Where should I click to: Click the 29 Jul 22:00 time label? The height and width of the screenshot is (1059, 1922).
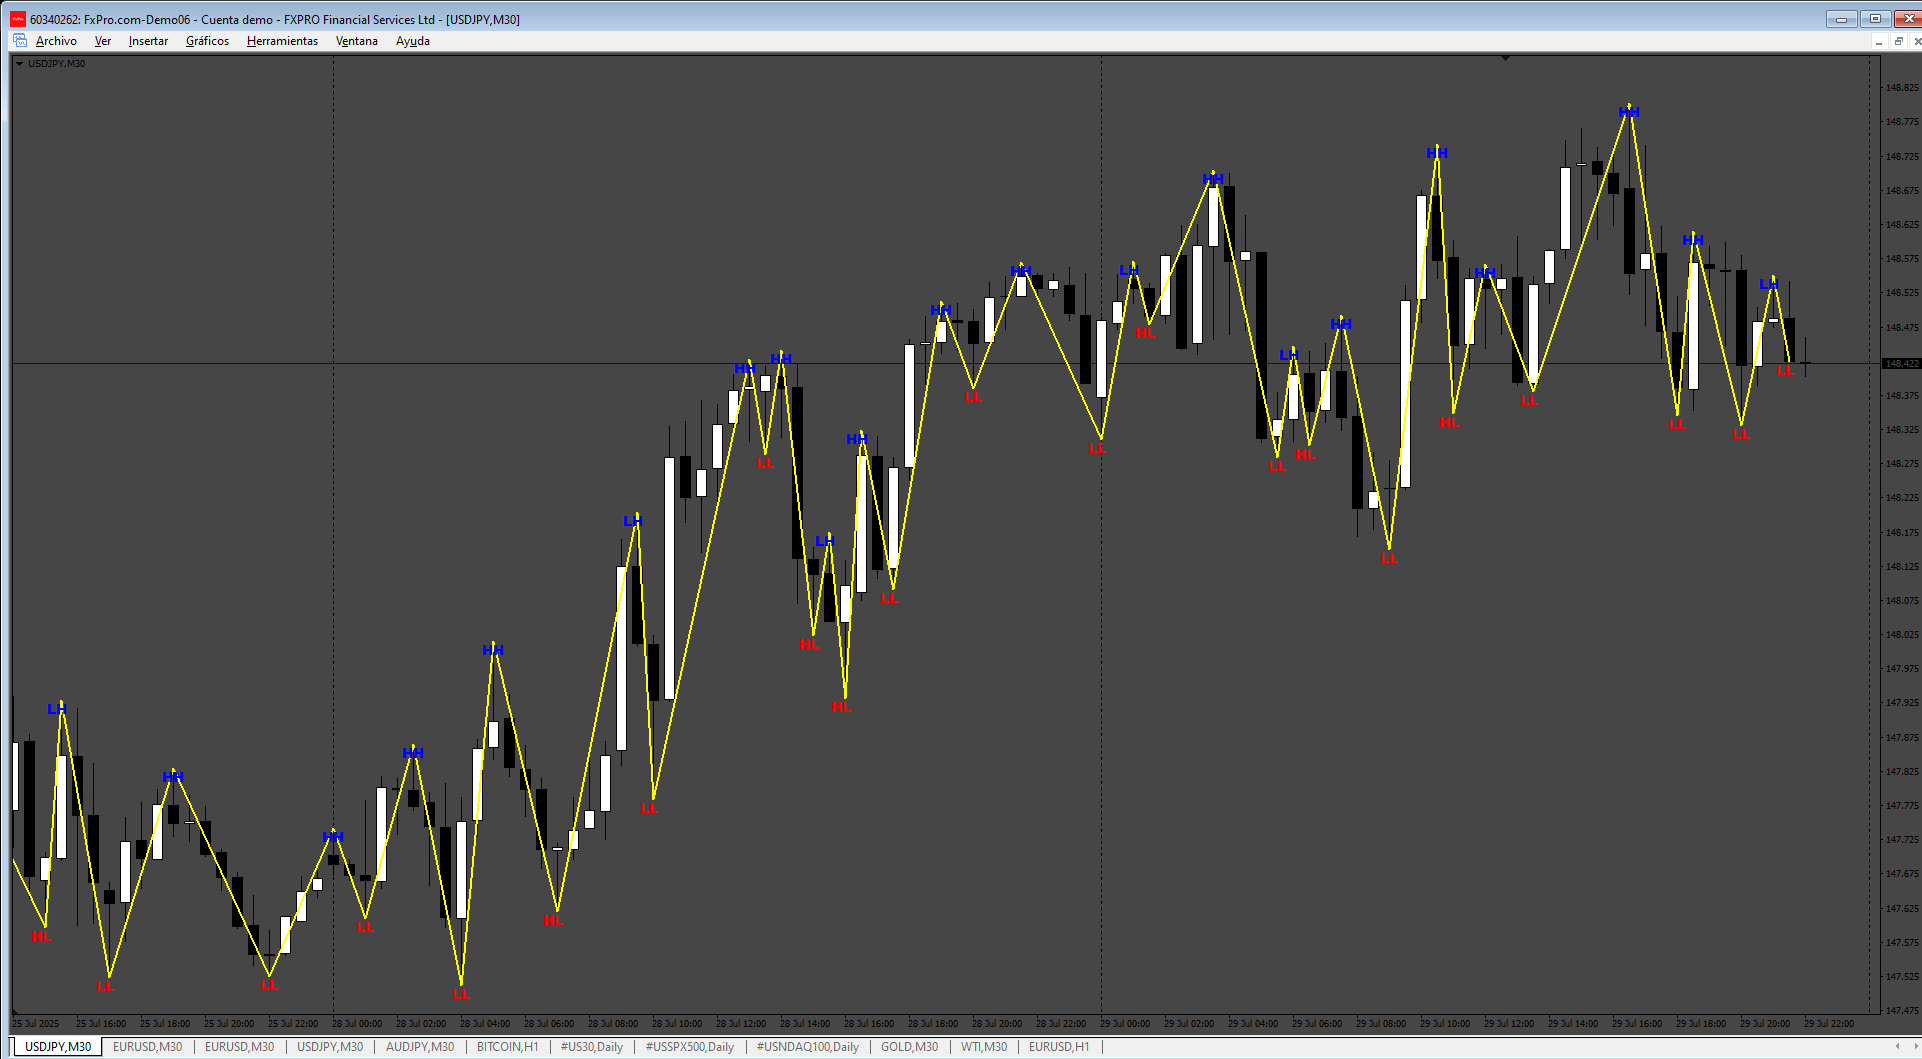click(1829, 1024)
